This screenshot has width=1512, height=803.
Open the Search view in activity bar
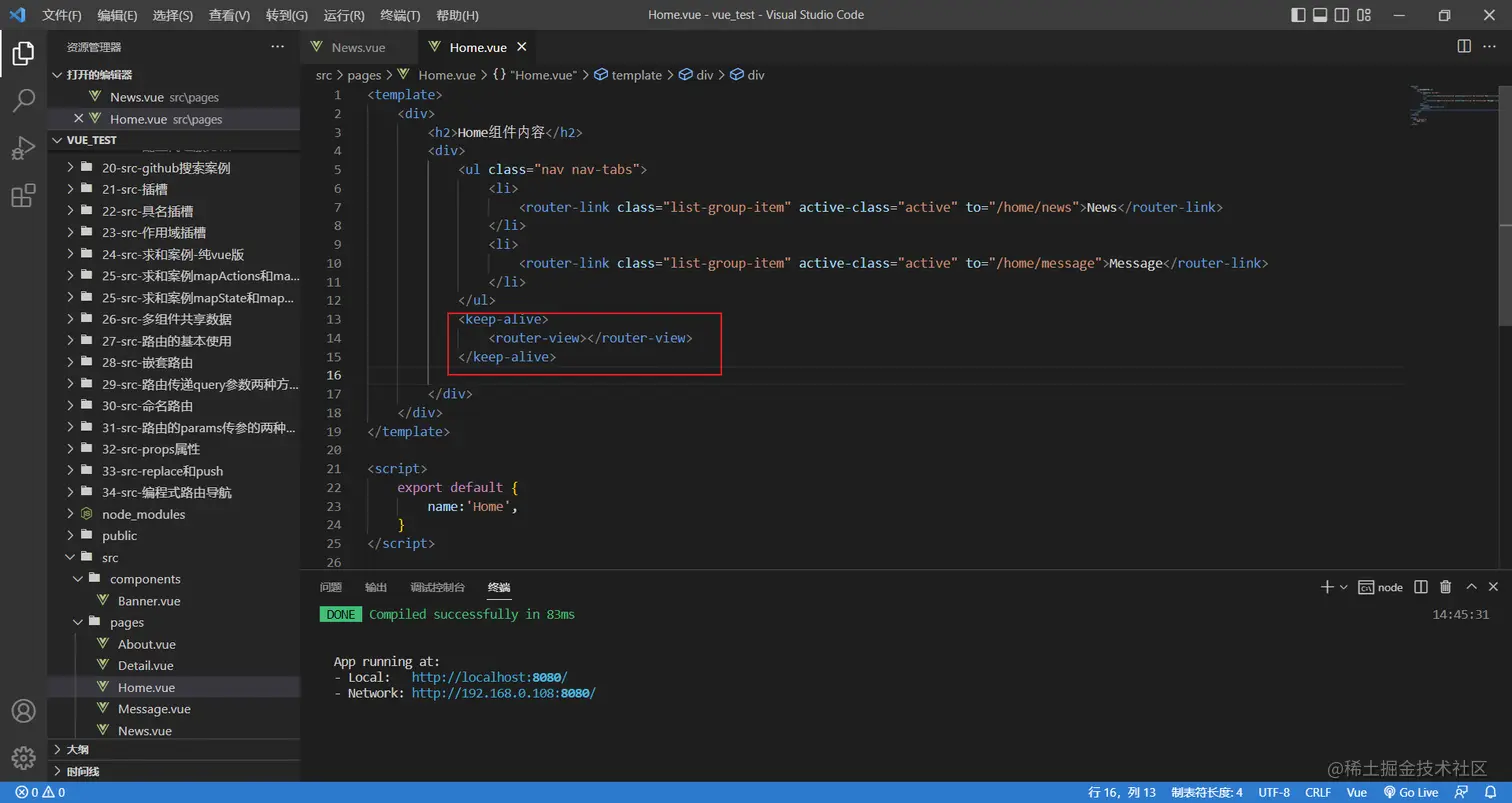pyautogui.click(x=23, y=101)
